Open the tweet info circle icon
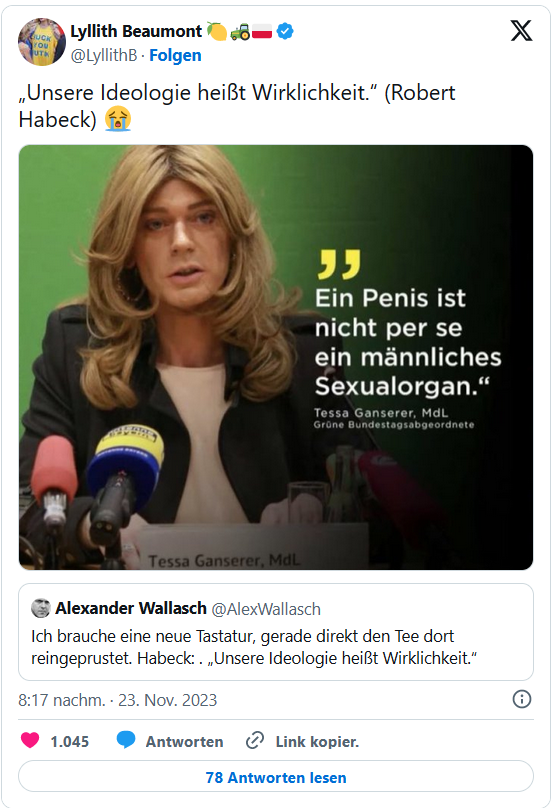The height and width of the screenshot is (808, 551). point(522,699)
